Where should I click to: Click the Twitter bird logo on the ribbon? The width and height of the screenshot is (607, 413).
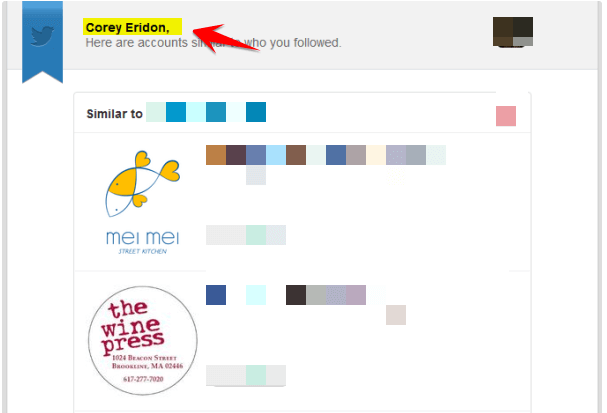(x=42, y=36)
